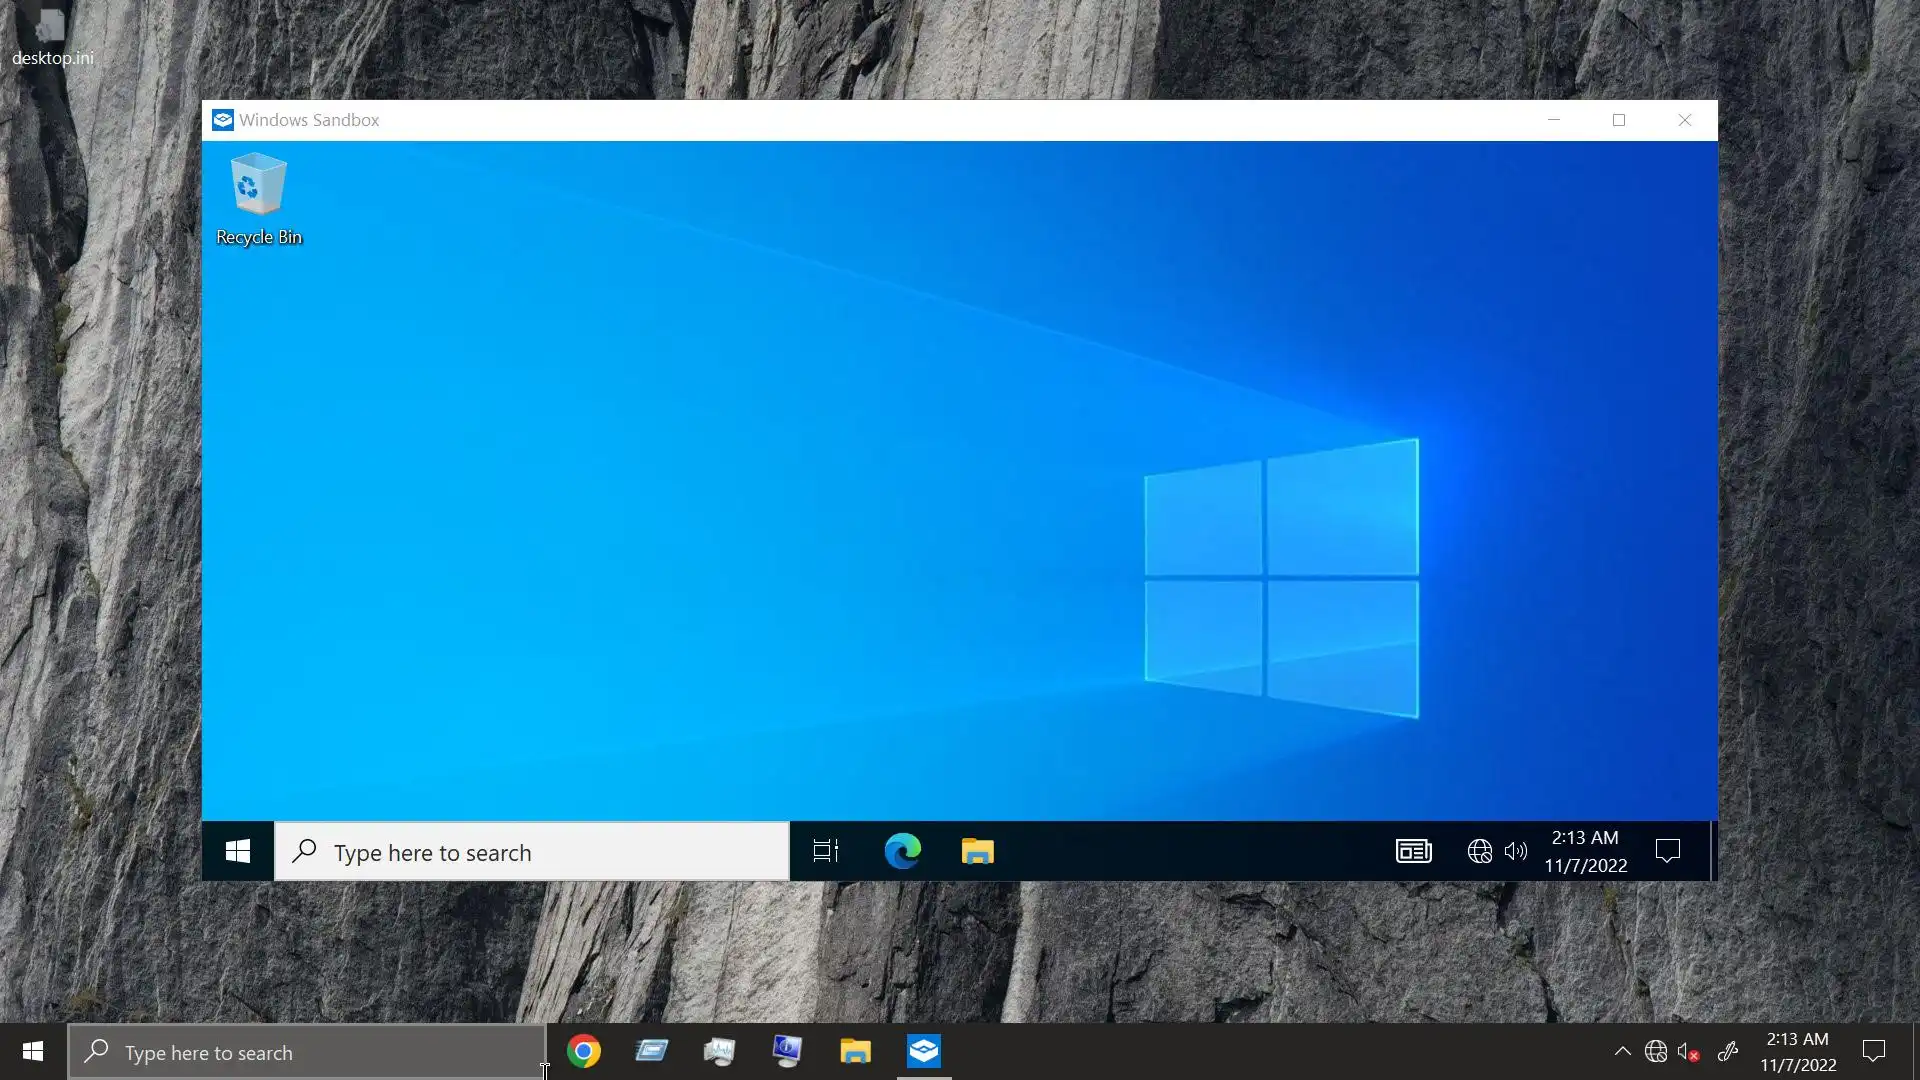Maximize the Windows Sandbox window
The image size is (1920, 1080).
(1619, 120)
